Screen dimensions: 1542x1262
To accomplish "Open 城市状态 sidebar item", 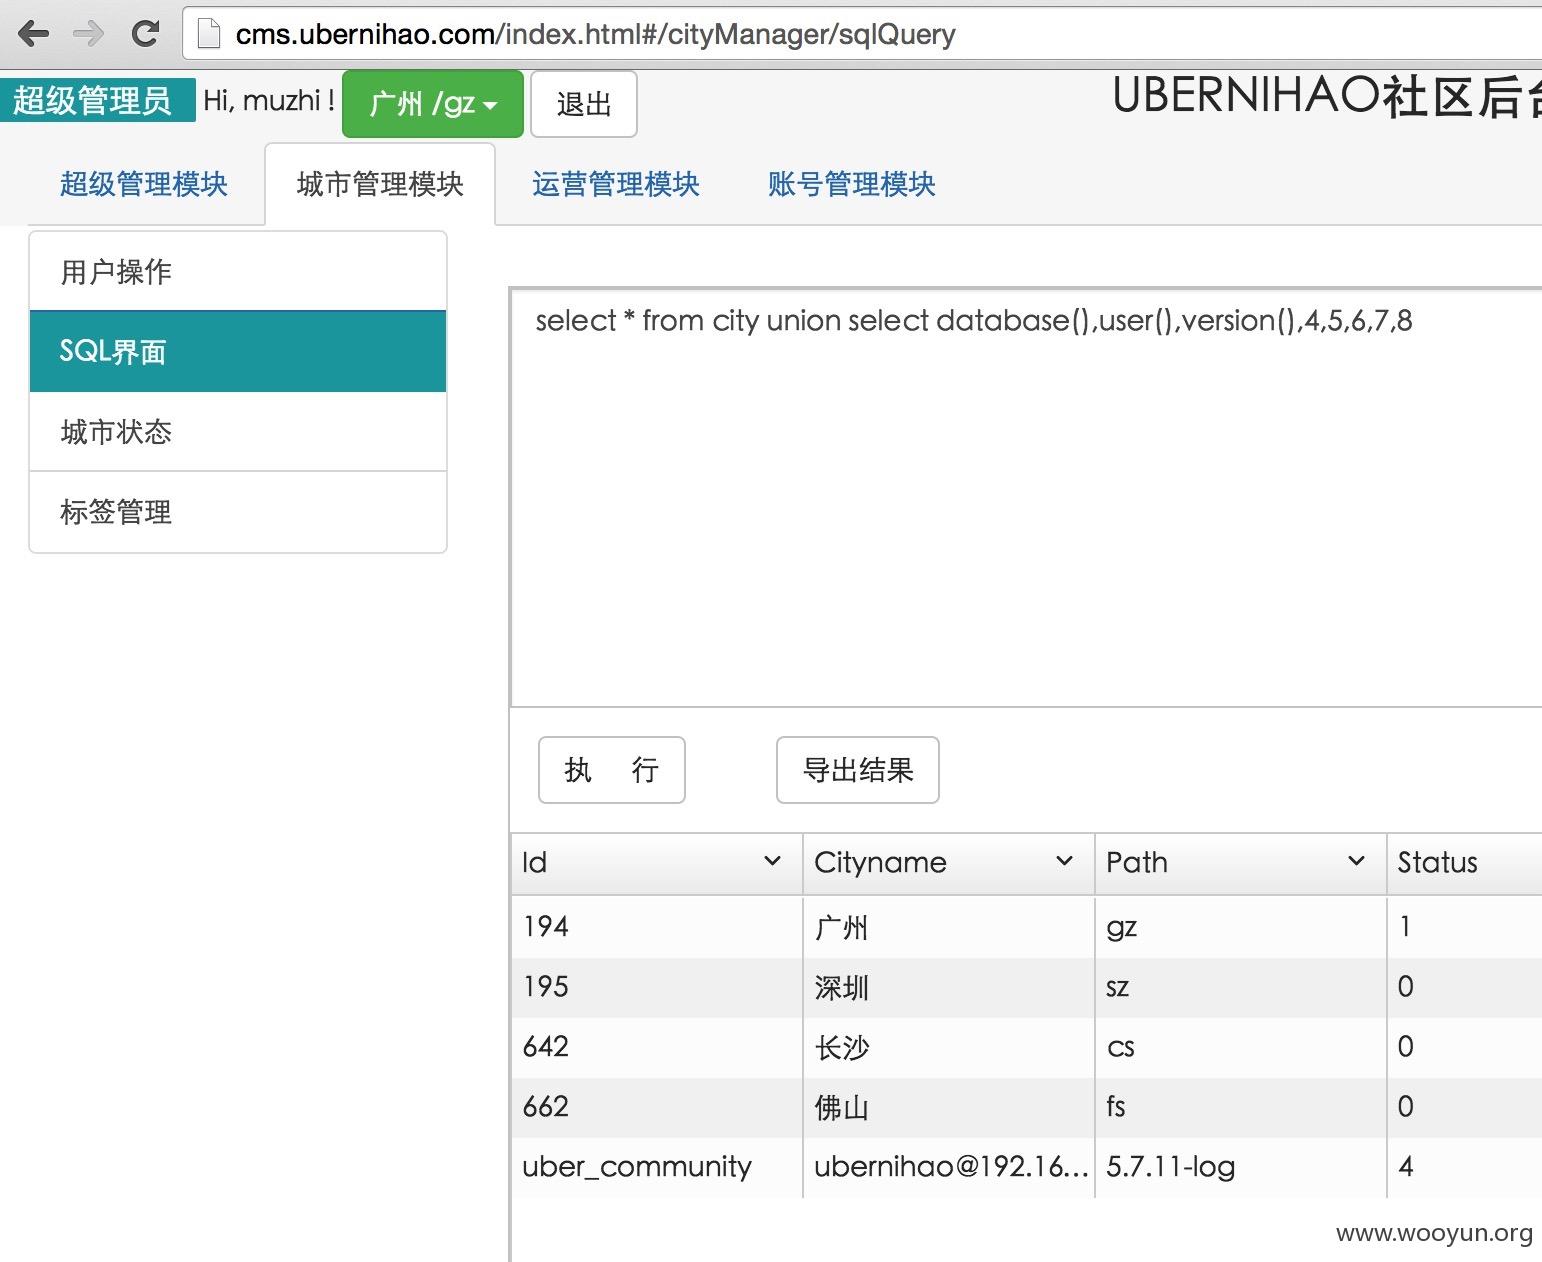I will point(238,431).
